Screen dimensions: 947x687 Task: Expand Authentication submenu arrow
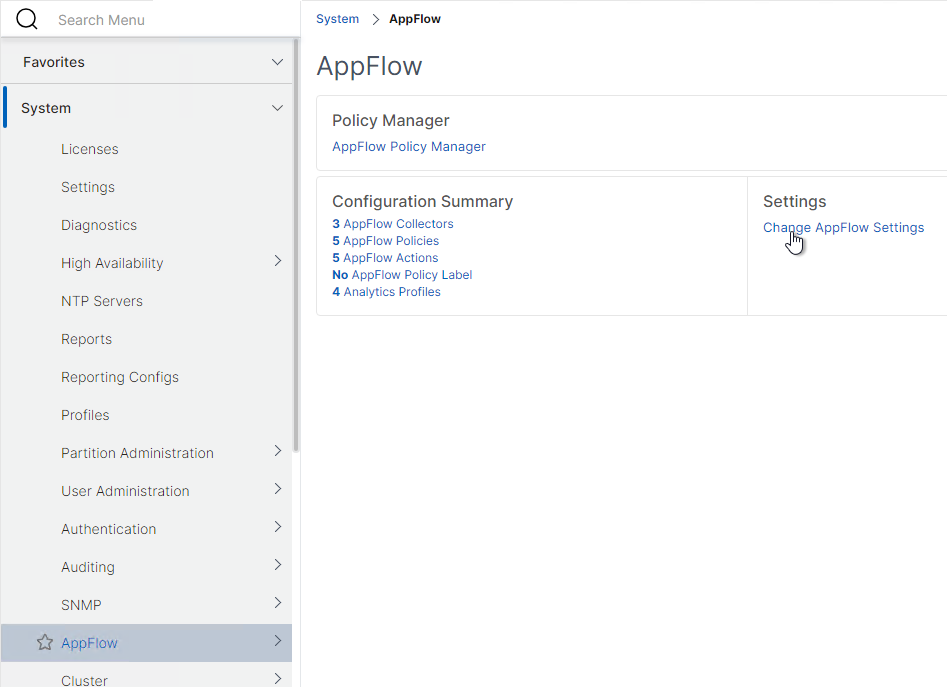278,527
